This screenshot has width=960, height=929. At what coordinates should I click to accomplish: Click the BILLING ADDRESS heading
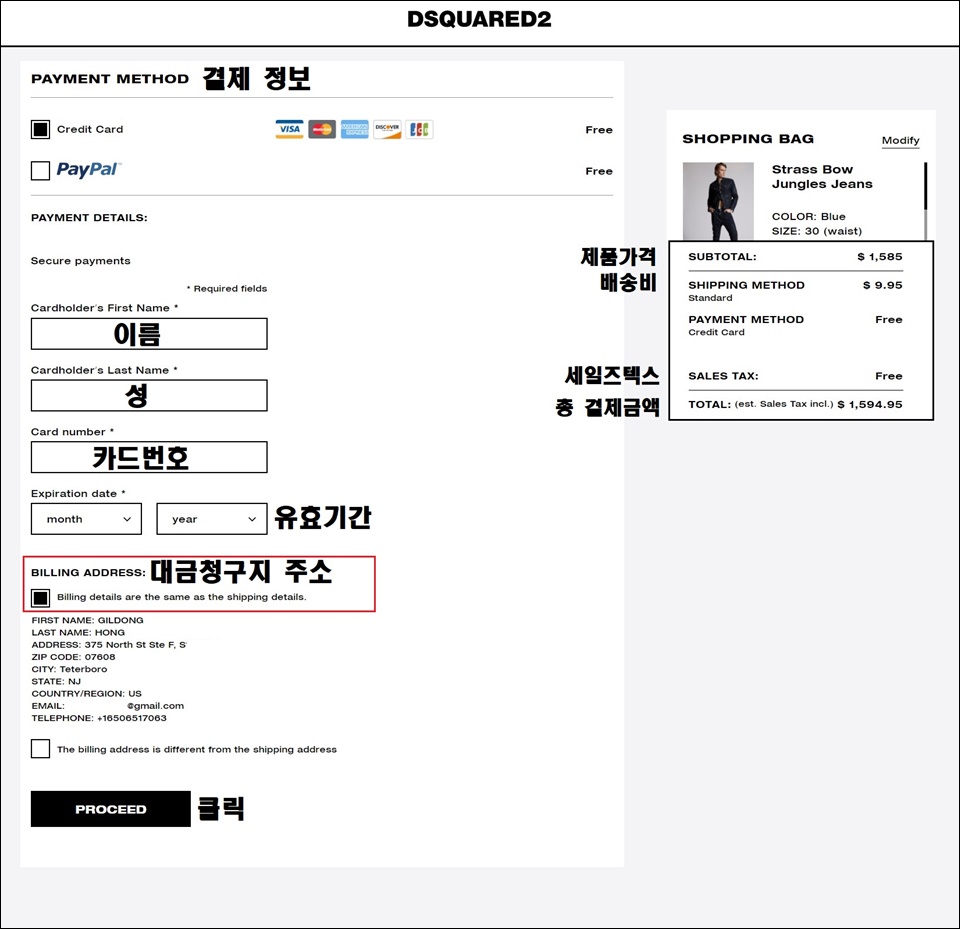(89, 573)
